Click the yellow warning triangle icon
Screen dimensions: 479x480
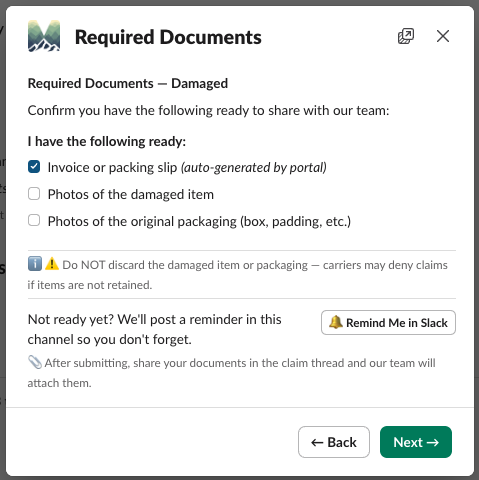pyautogui.click(x=52, y=264)
